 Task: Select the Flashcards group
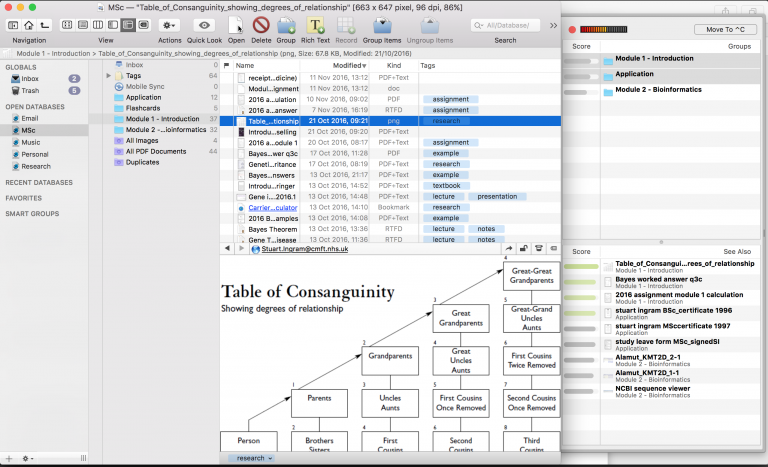coord(143,108)
